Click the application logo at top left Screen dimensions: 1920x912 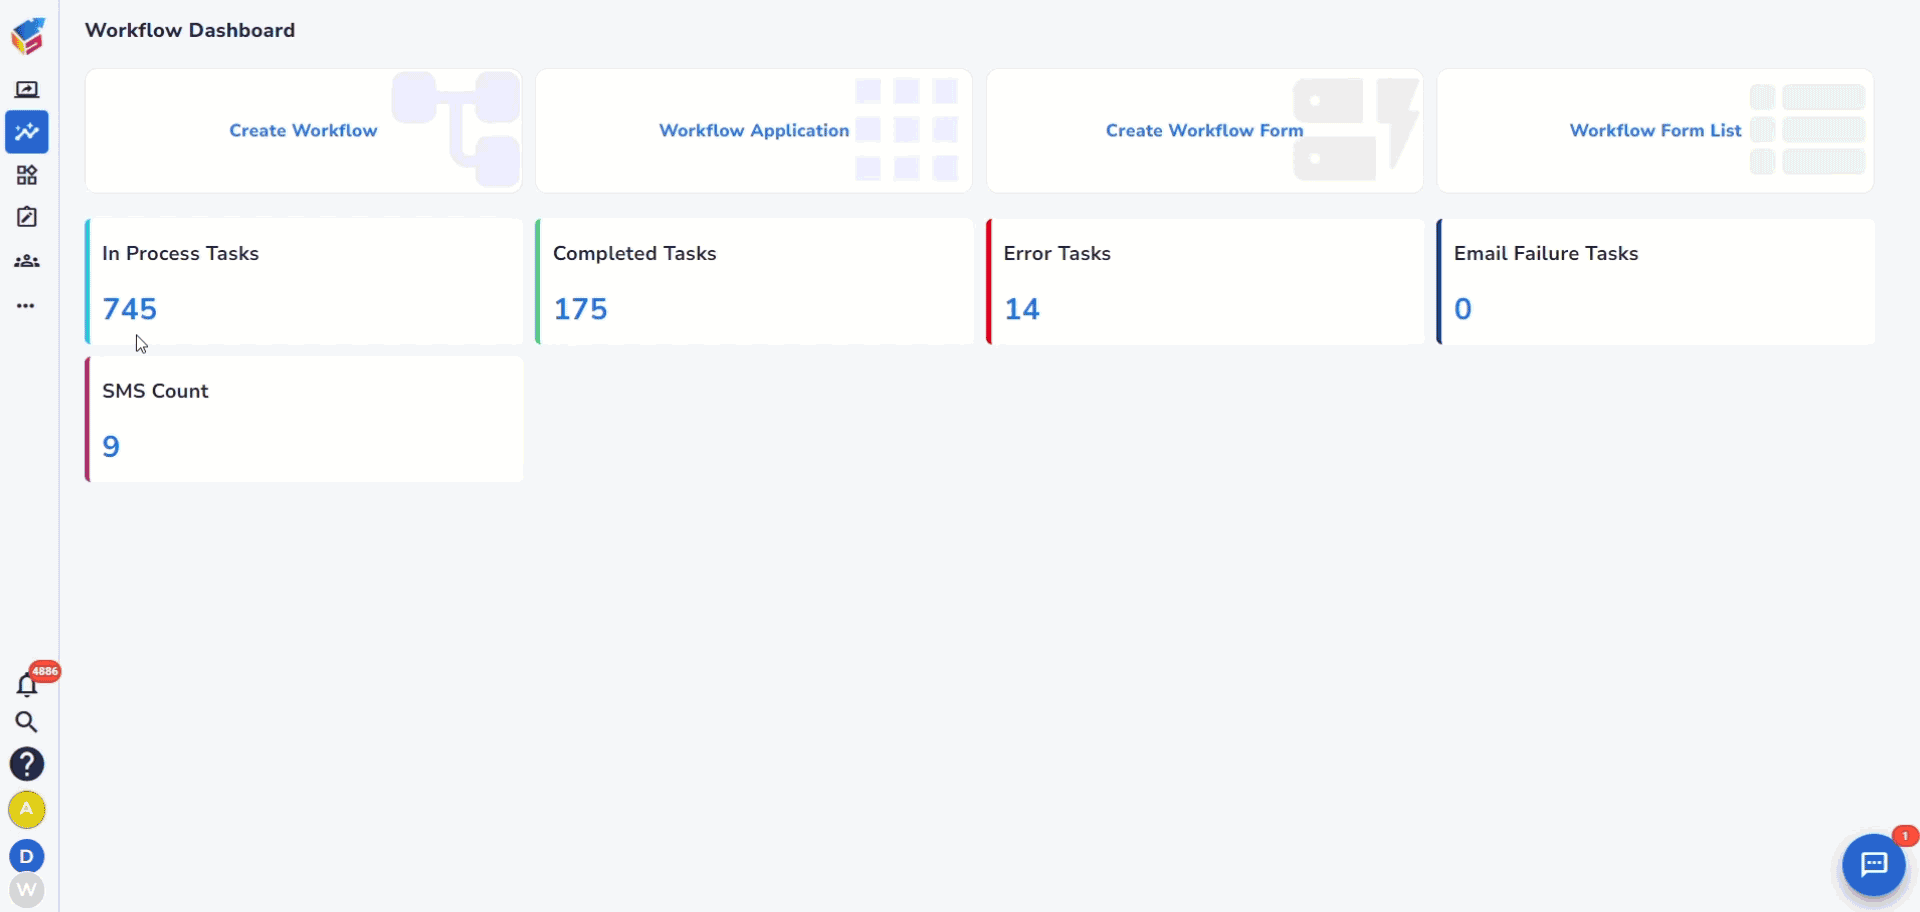[x=28, y=35]
